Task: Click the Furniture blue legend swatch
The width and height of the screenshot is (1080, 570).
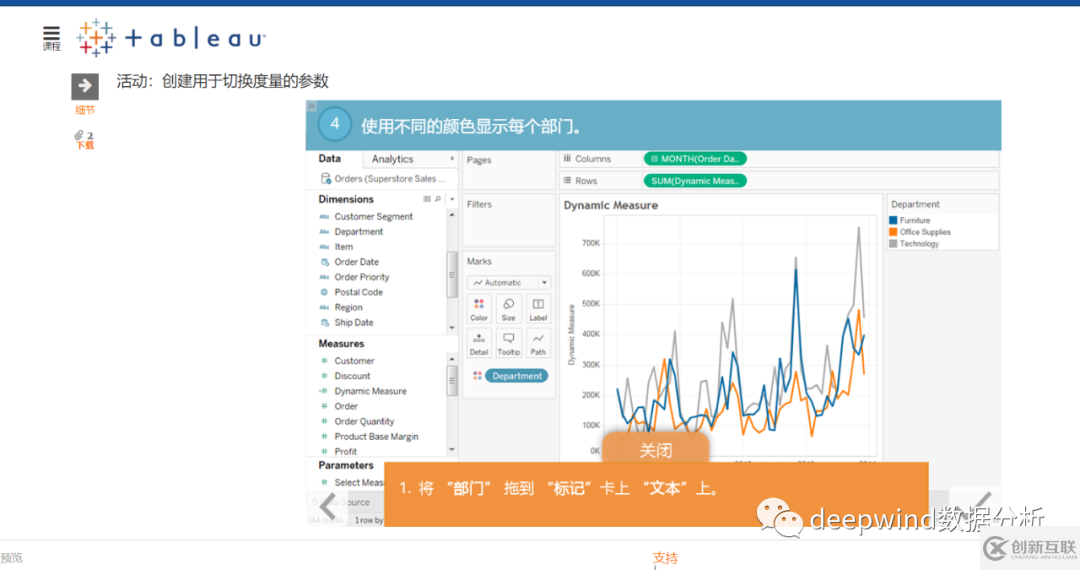Action: [893, 220]
